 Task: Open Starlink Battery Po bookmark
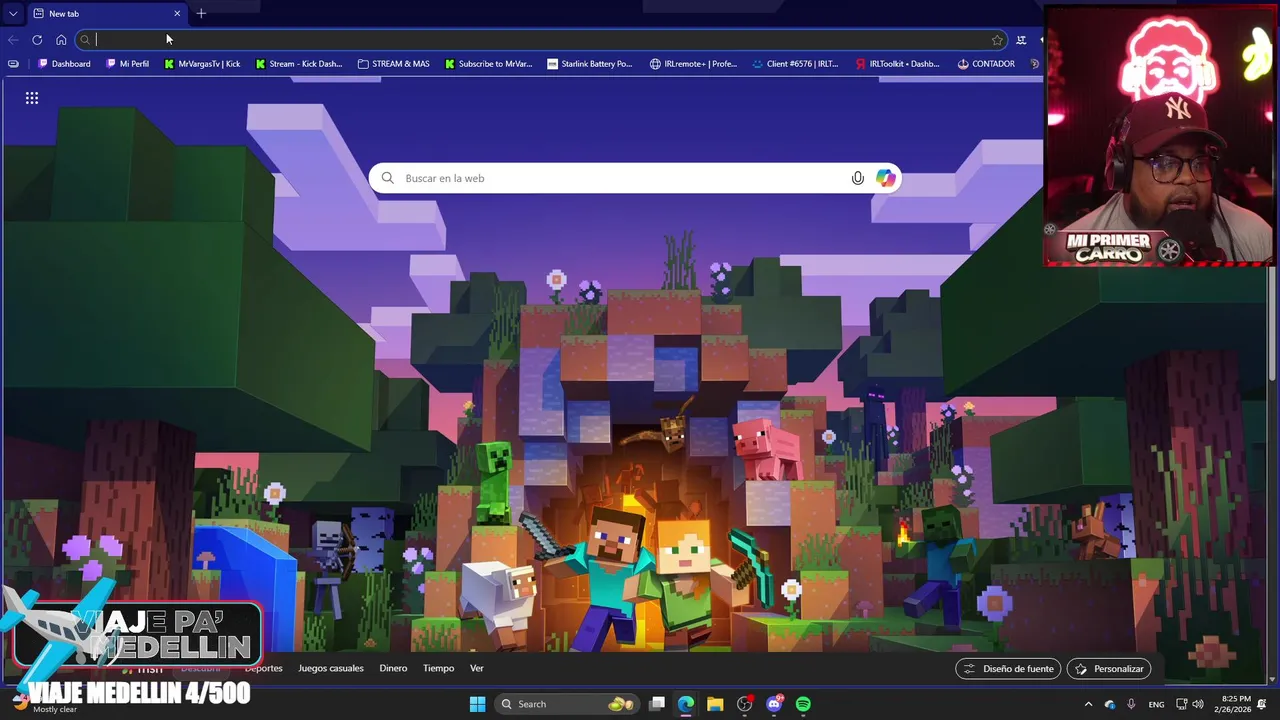(590, 64)
